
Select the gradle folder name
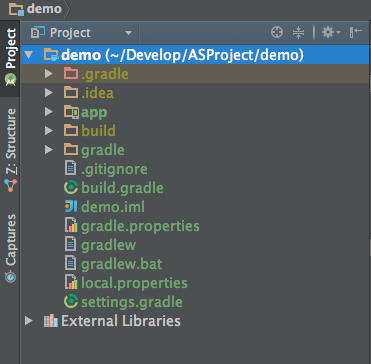(x=103, y=150)
